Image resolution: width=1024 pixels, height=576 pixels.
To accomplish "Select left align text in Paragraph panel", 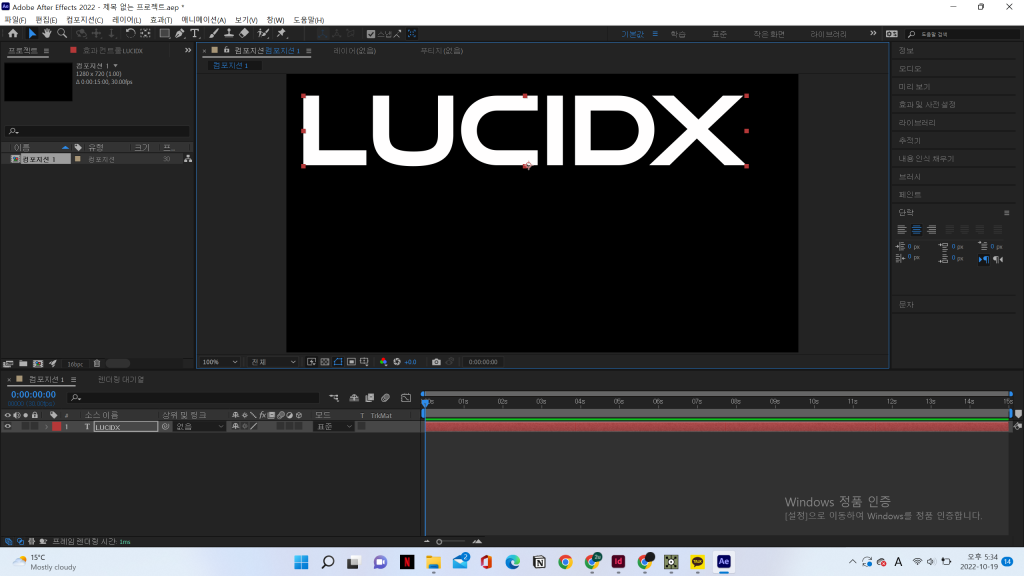I will pyautogui.click(x=901, y=229).
